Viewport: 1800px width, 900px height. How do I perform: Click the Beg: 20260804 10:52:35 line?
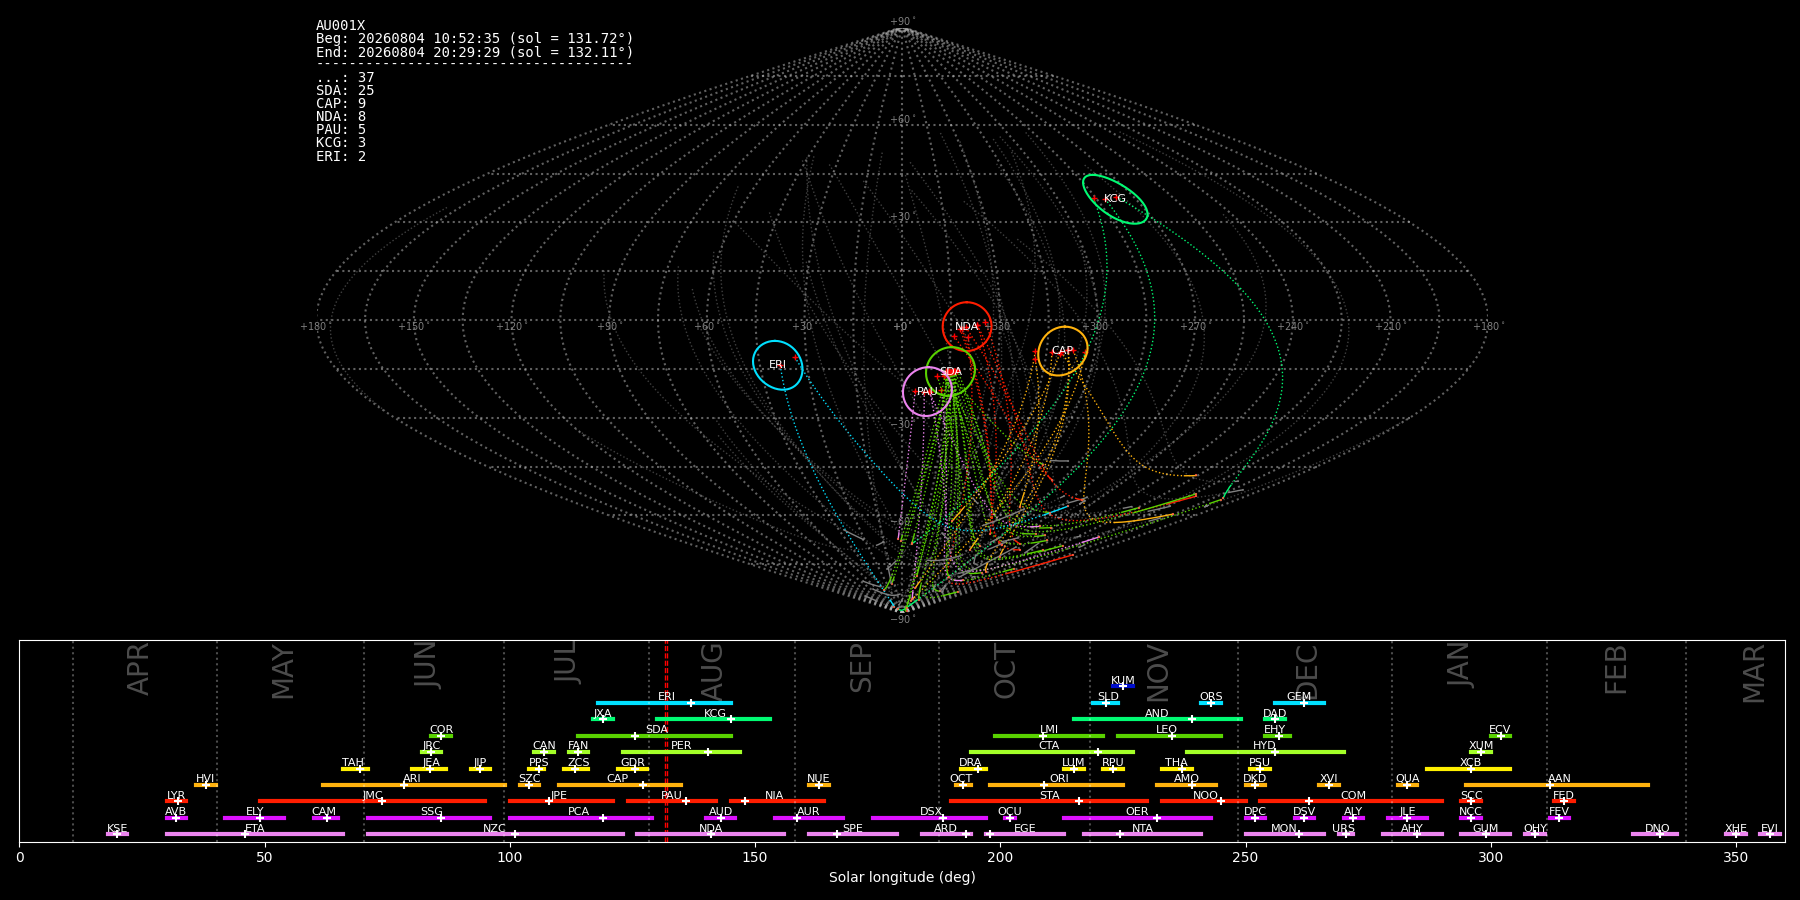tap(475, 39)
